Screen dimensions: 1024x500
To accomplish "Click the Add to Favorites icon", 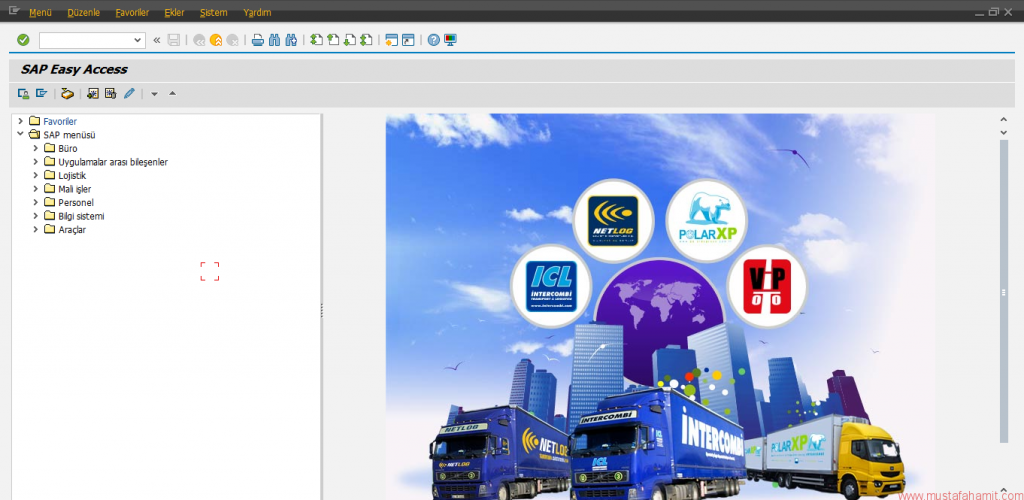I will point(93,94).
